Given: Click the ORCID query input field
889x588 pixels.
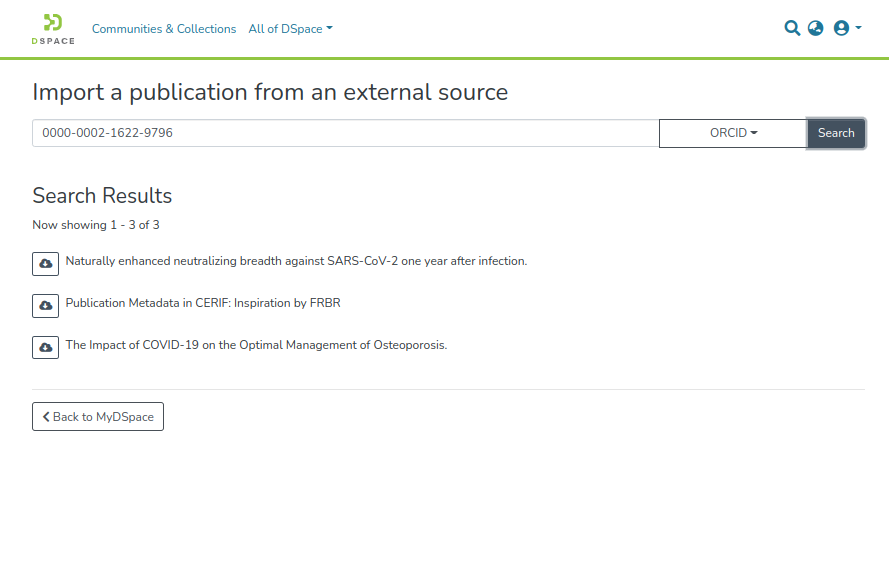Looking at the screenshot, I should pyautogui.click(x=345, y=133).
